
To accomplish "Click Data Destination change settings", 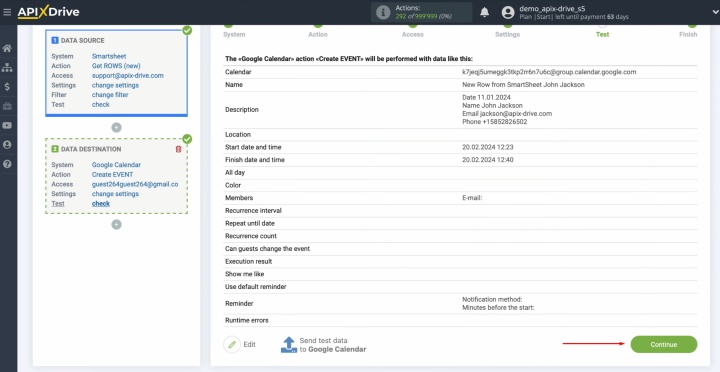I will pyautogui.click(x=115, y=194).
